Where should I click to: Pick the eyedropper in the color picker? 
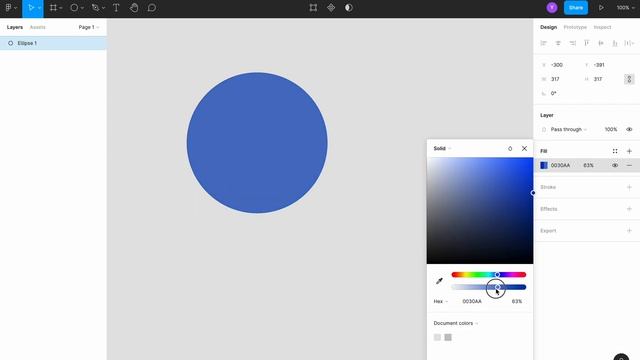439,281
